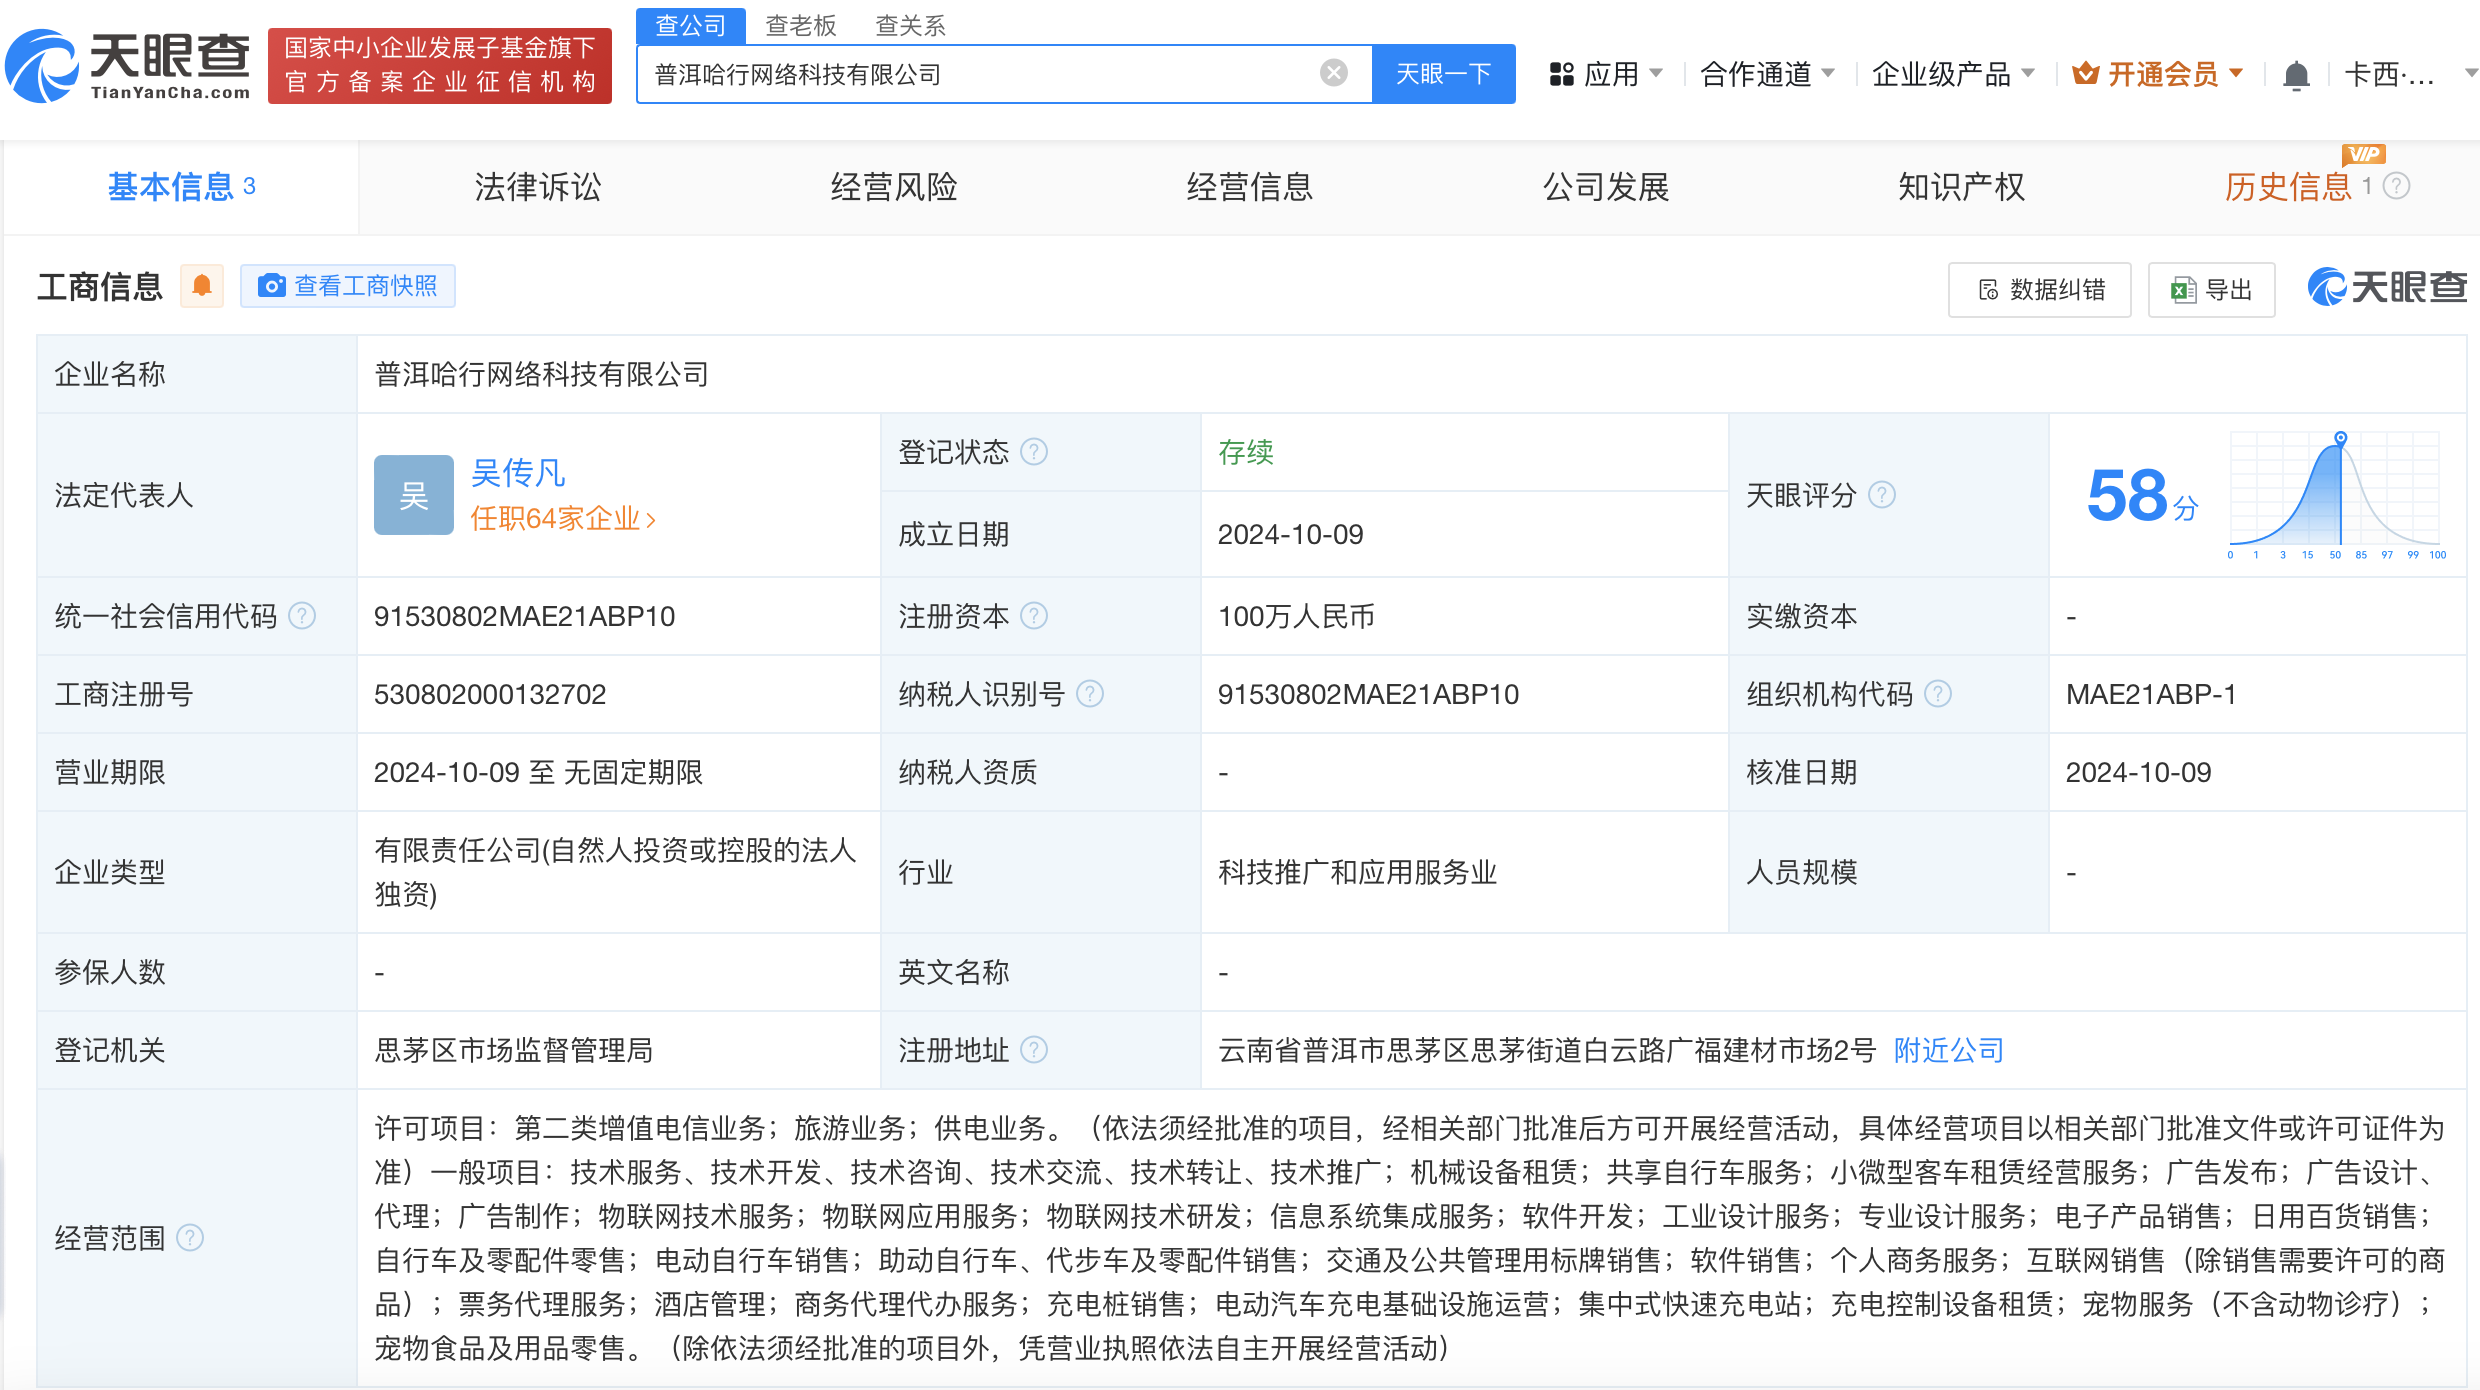Click the 开通会员 crown icon
This screenshot has height=1390, width=2480.
click(2085, 73)
